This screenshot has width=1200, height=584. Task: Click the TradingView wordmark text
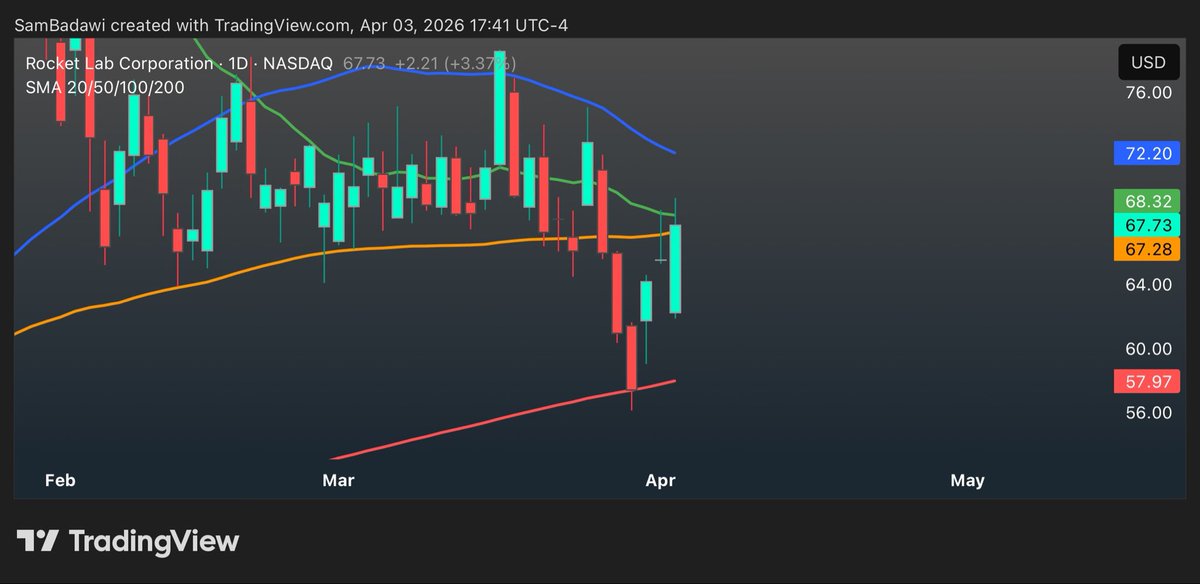154,542
